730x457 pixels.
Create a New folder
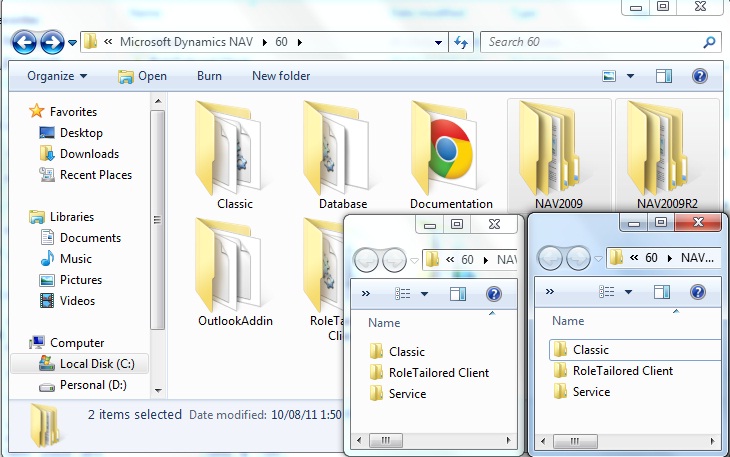tap(281, 76)
